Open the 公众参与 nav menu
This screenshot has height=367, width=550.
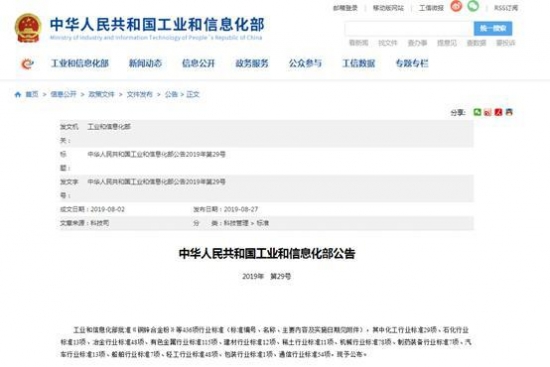click(x=305, y=64)
